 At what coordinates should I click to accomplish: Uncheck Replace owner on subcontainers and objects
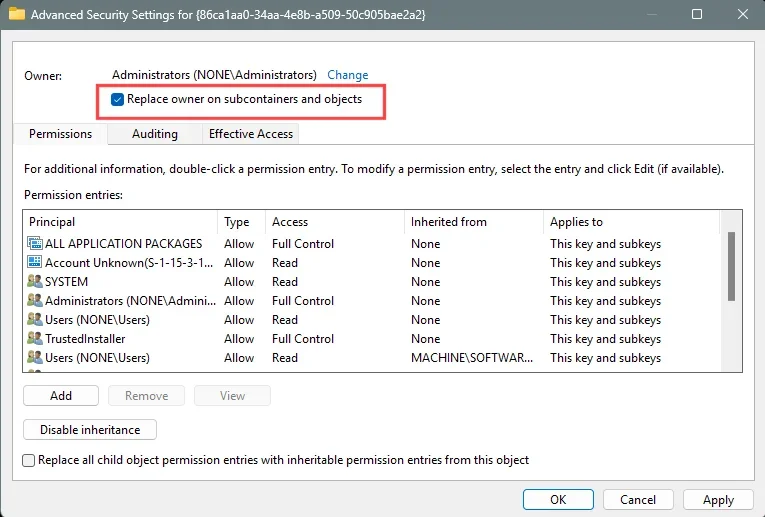117,99
